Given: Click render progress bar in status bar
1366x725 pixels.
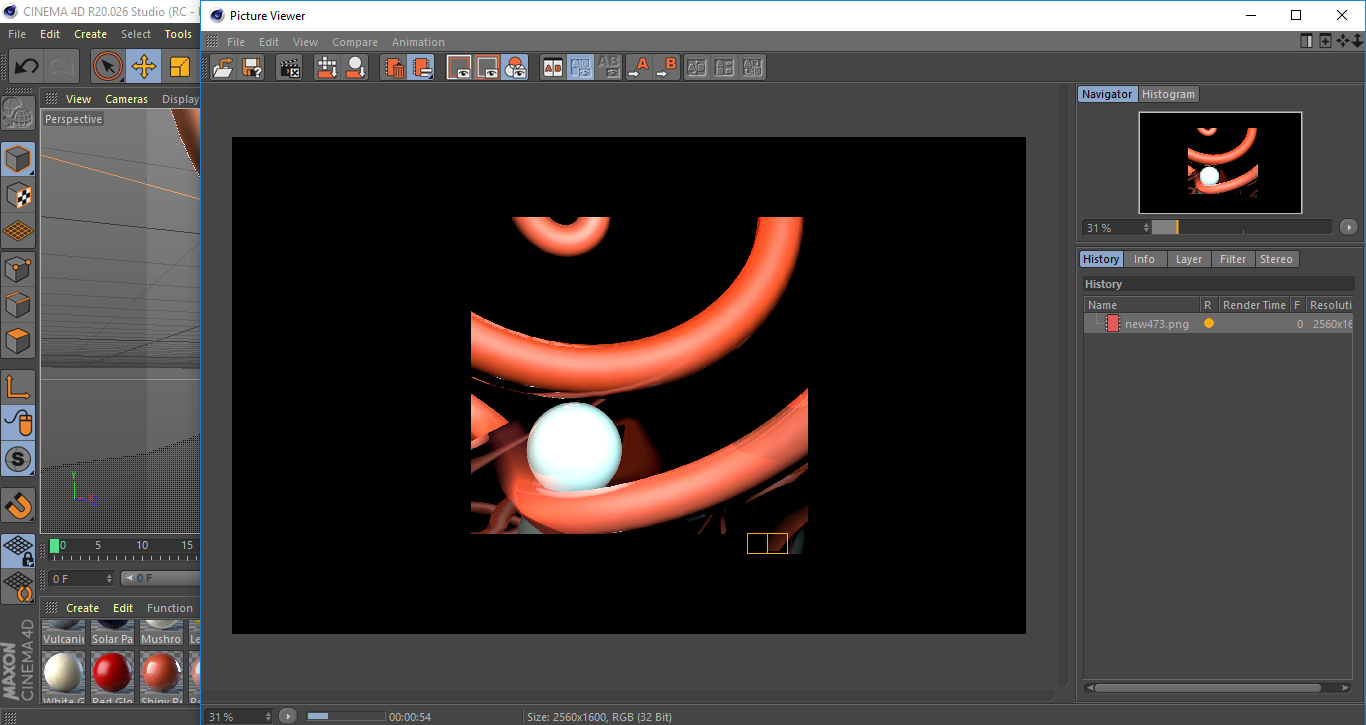Looking at the screenshot, I should point(346,716).
